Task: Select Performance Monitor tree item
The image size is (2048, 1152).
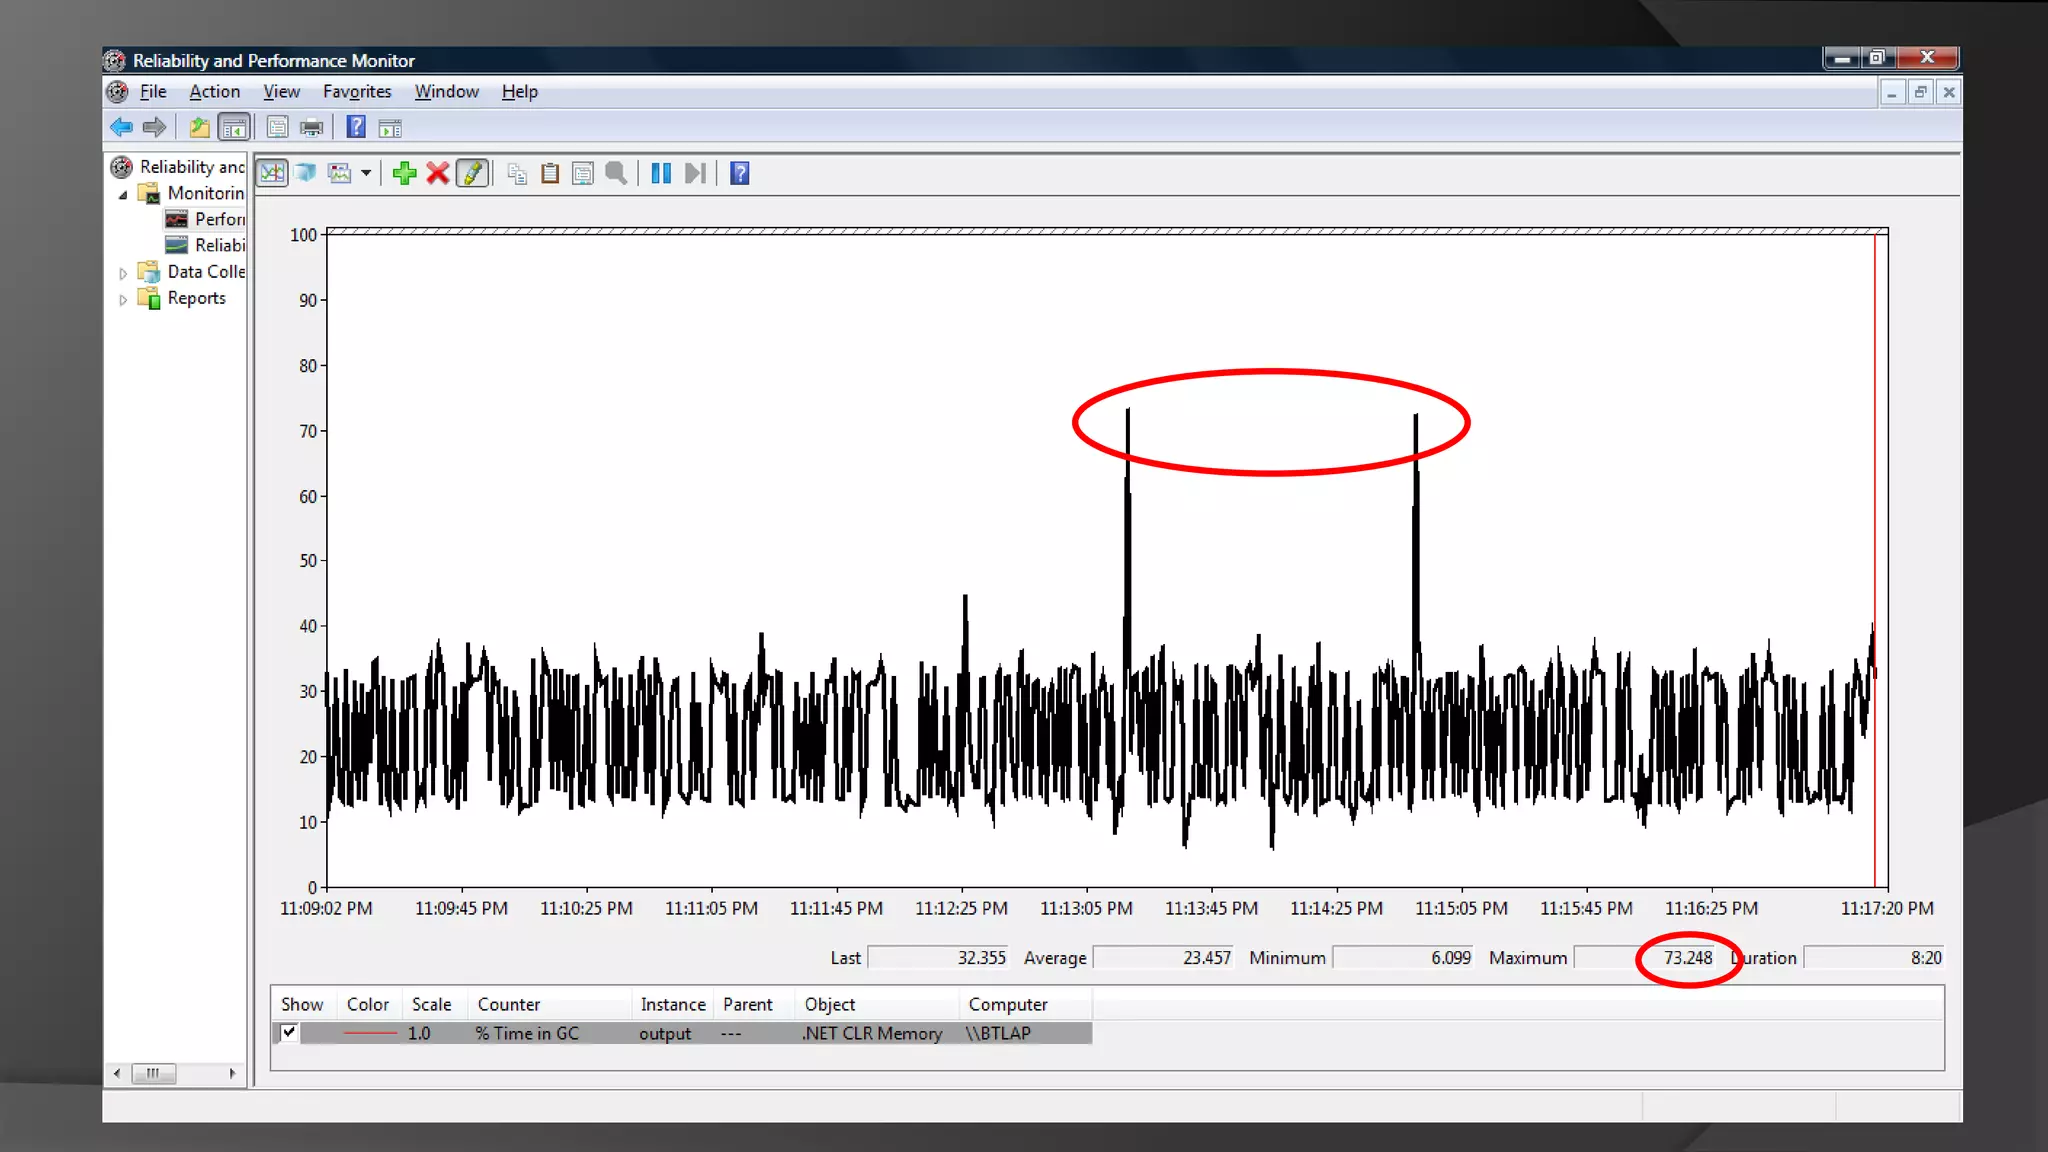Action: click(x=218, y=219)
